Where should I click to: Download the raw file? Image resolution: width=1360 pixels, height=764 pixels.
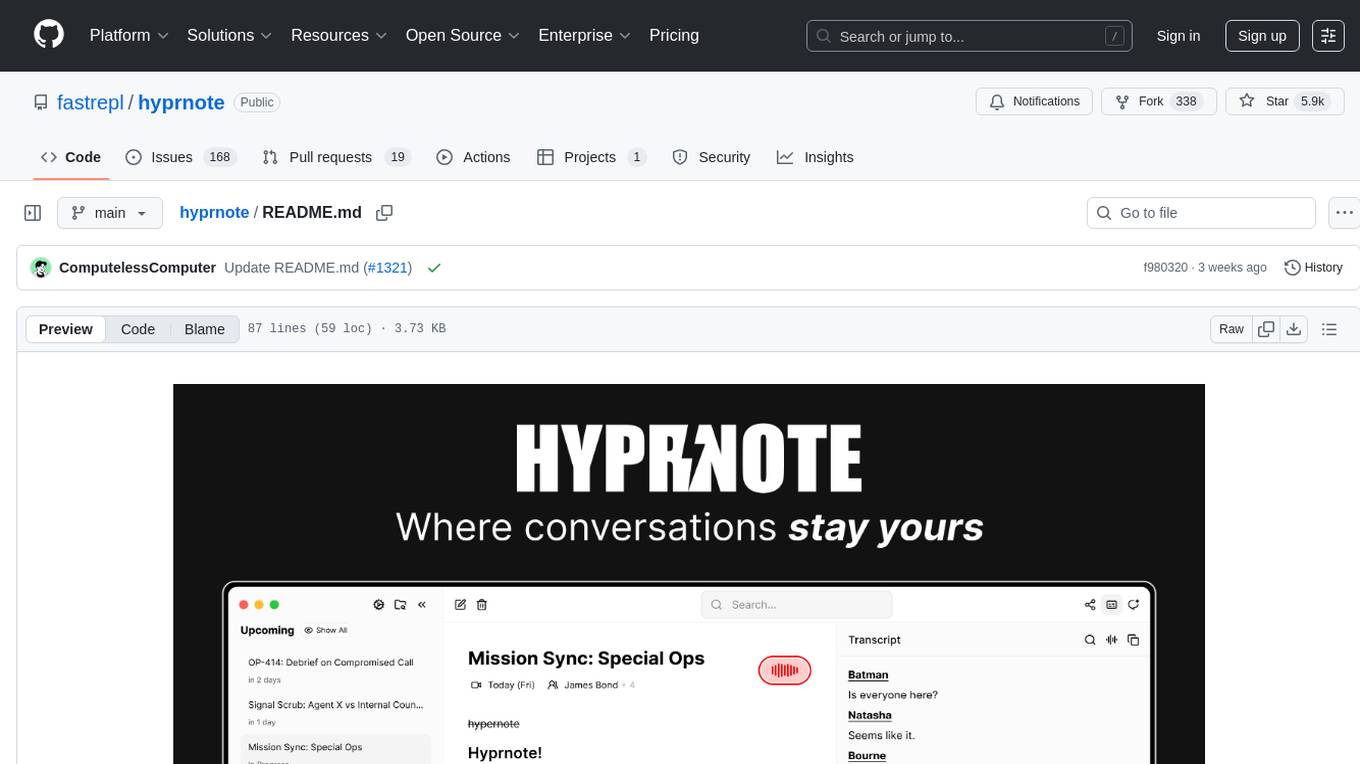pyautogui.click(x=1293, y=329)
